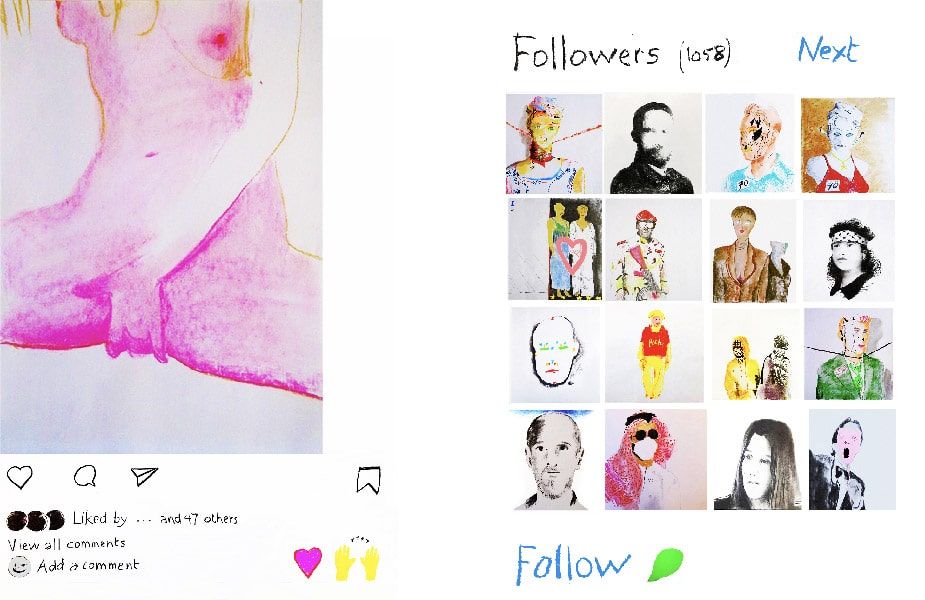
Task: Select follower in red shirt and yellow pants
Action: click(x=654, y=353)
